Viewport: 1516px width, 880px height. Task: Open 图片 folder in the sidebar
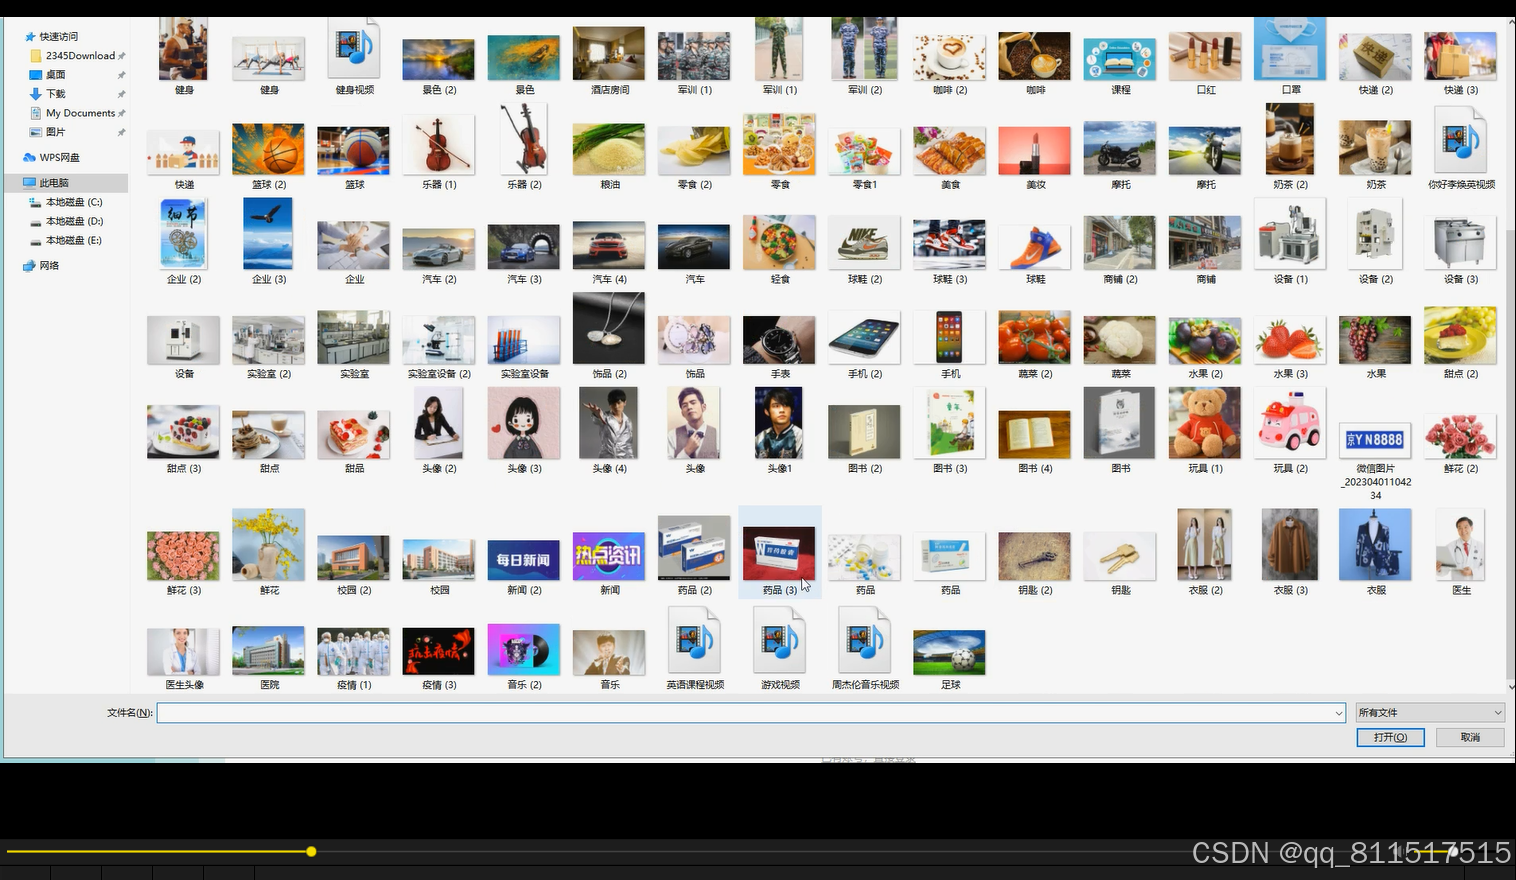click(x=55, y=132)
